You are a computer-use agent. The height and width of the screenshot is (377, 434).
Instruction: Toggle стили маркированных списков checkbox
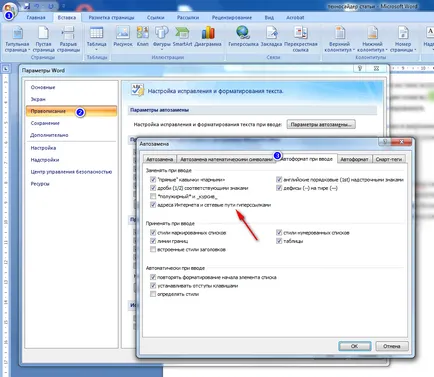pyautogui.click(x=153, y=233)
